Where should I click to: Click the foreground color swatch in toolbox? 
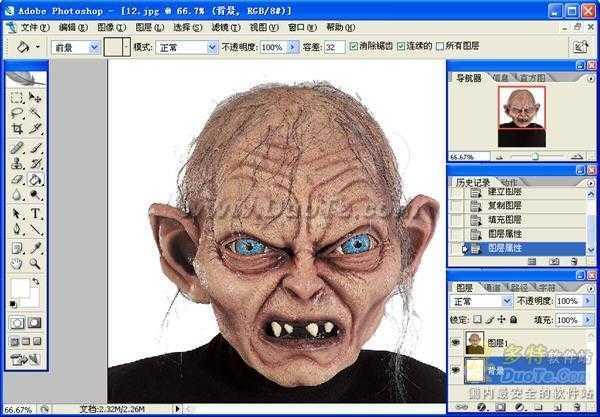coord(20,288)
